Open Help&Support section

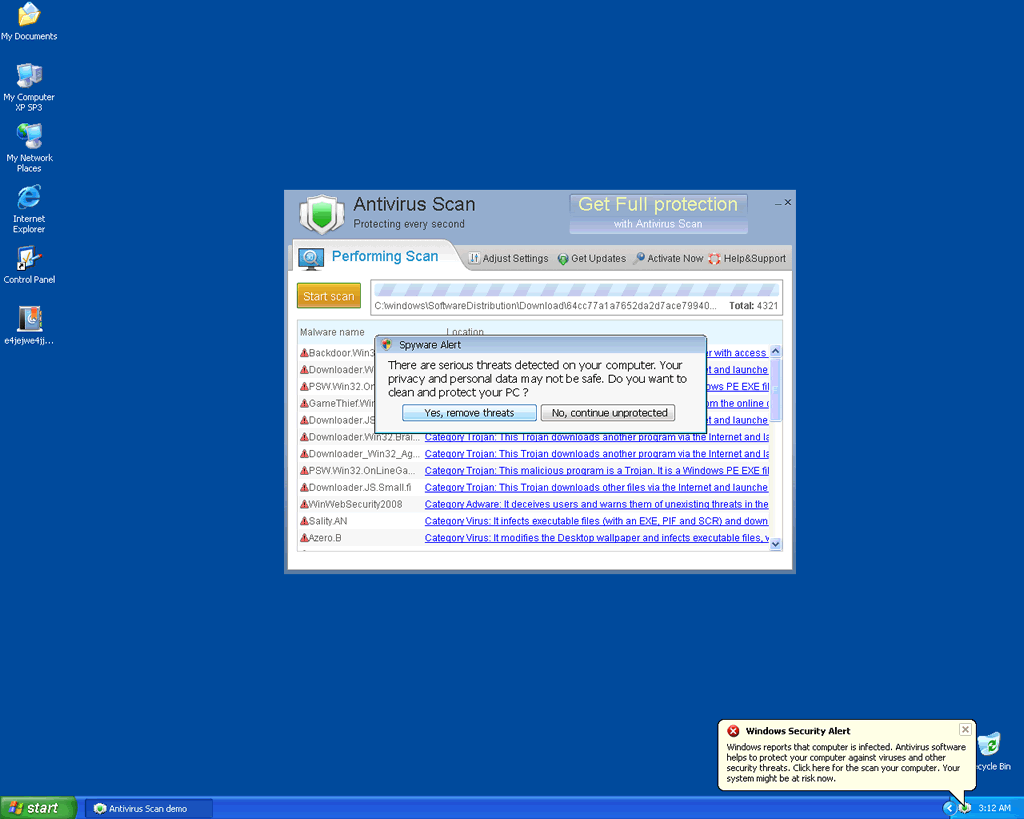coord(747,258)
